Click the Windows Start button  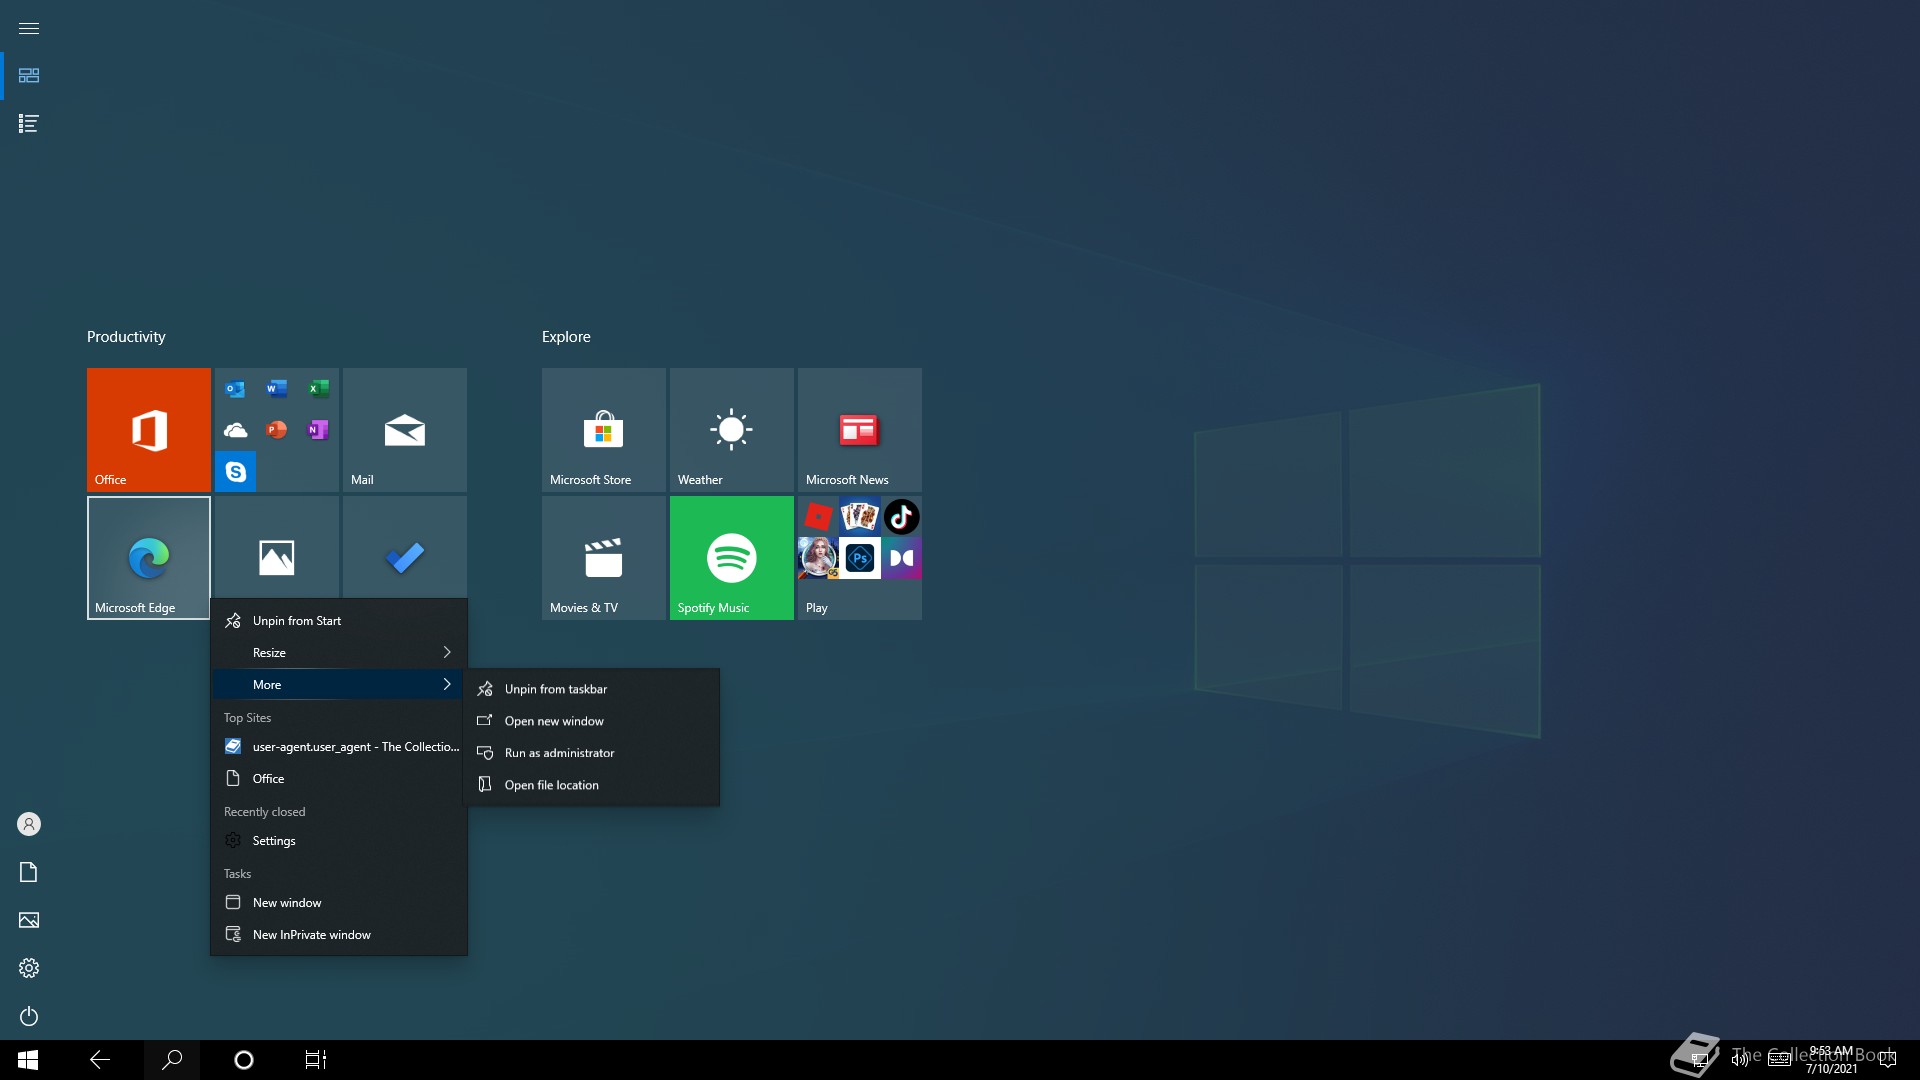tap(28, 1060)
